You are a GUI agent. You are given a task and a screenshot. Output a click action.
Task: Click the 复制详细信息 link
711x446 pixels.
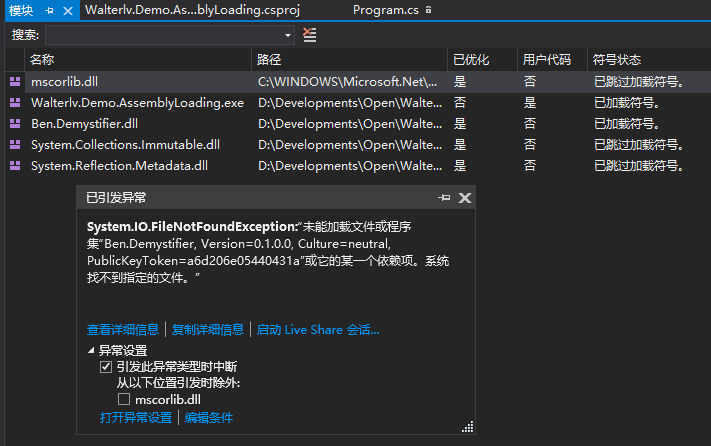pyautogui.click(x=208, y=329)
